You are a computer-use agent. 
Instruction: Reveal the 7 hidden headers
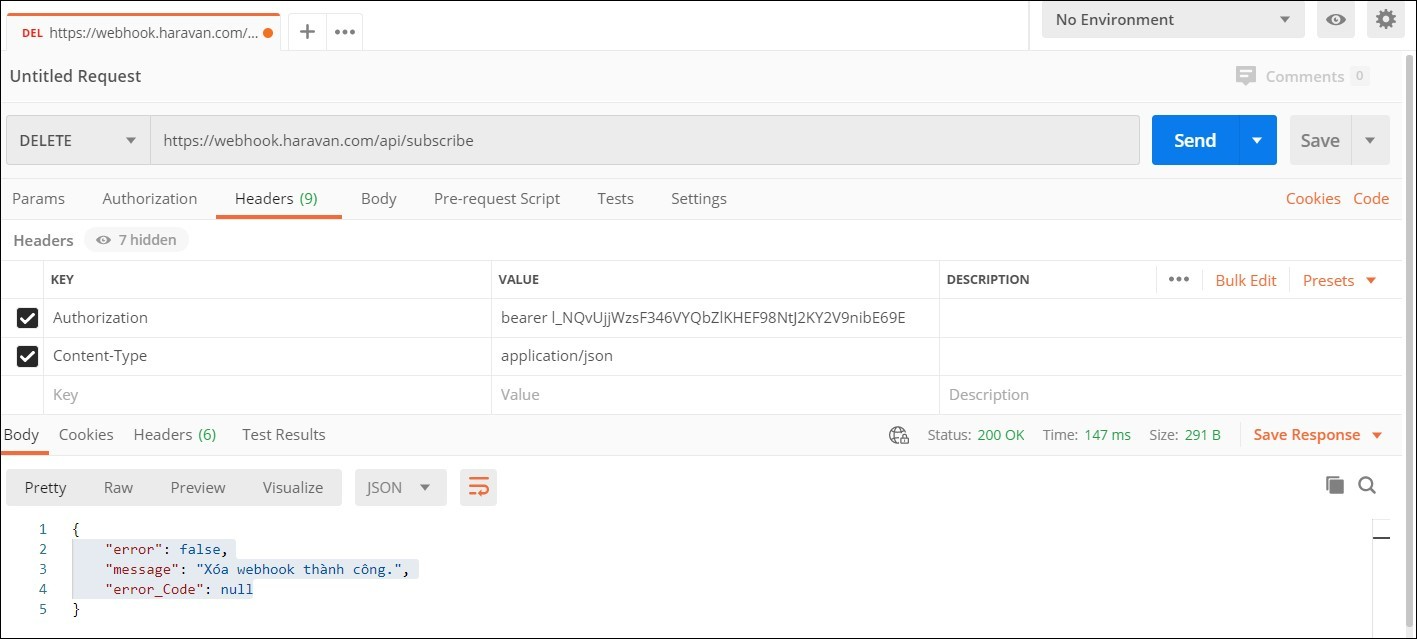[136, 239]
